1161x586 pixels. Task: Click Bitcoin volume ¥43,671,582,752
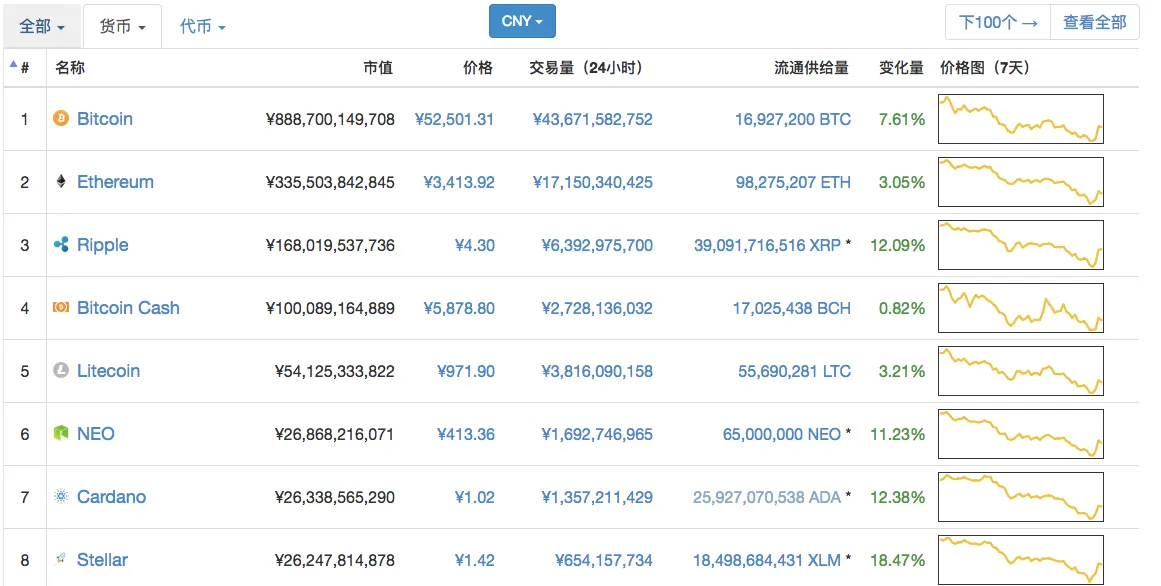tap(592, 119)
